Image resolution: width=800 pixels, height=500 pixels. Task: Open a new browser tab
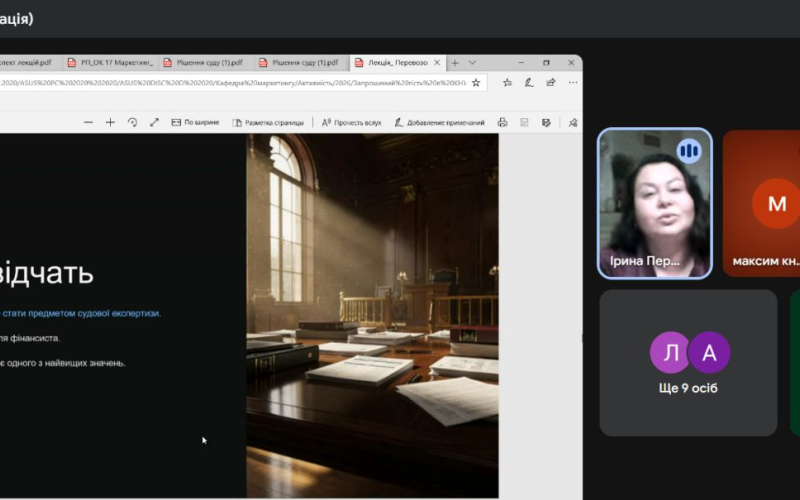point(455,62)
